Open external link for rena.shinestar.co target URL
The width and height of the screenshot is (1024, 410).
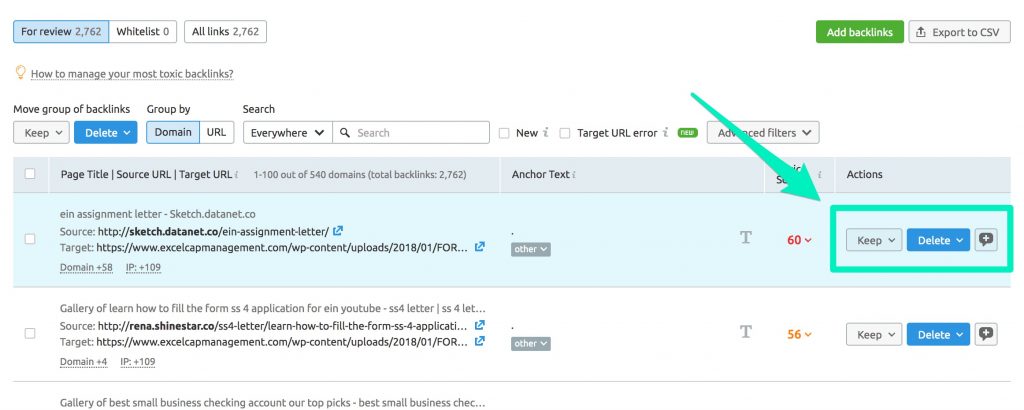point(479,341)
